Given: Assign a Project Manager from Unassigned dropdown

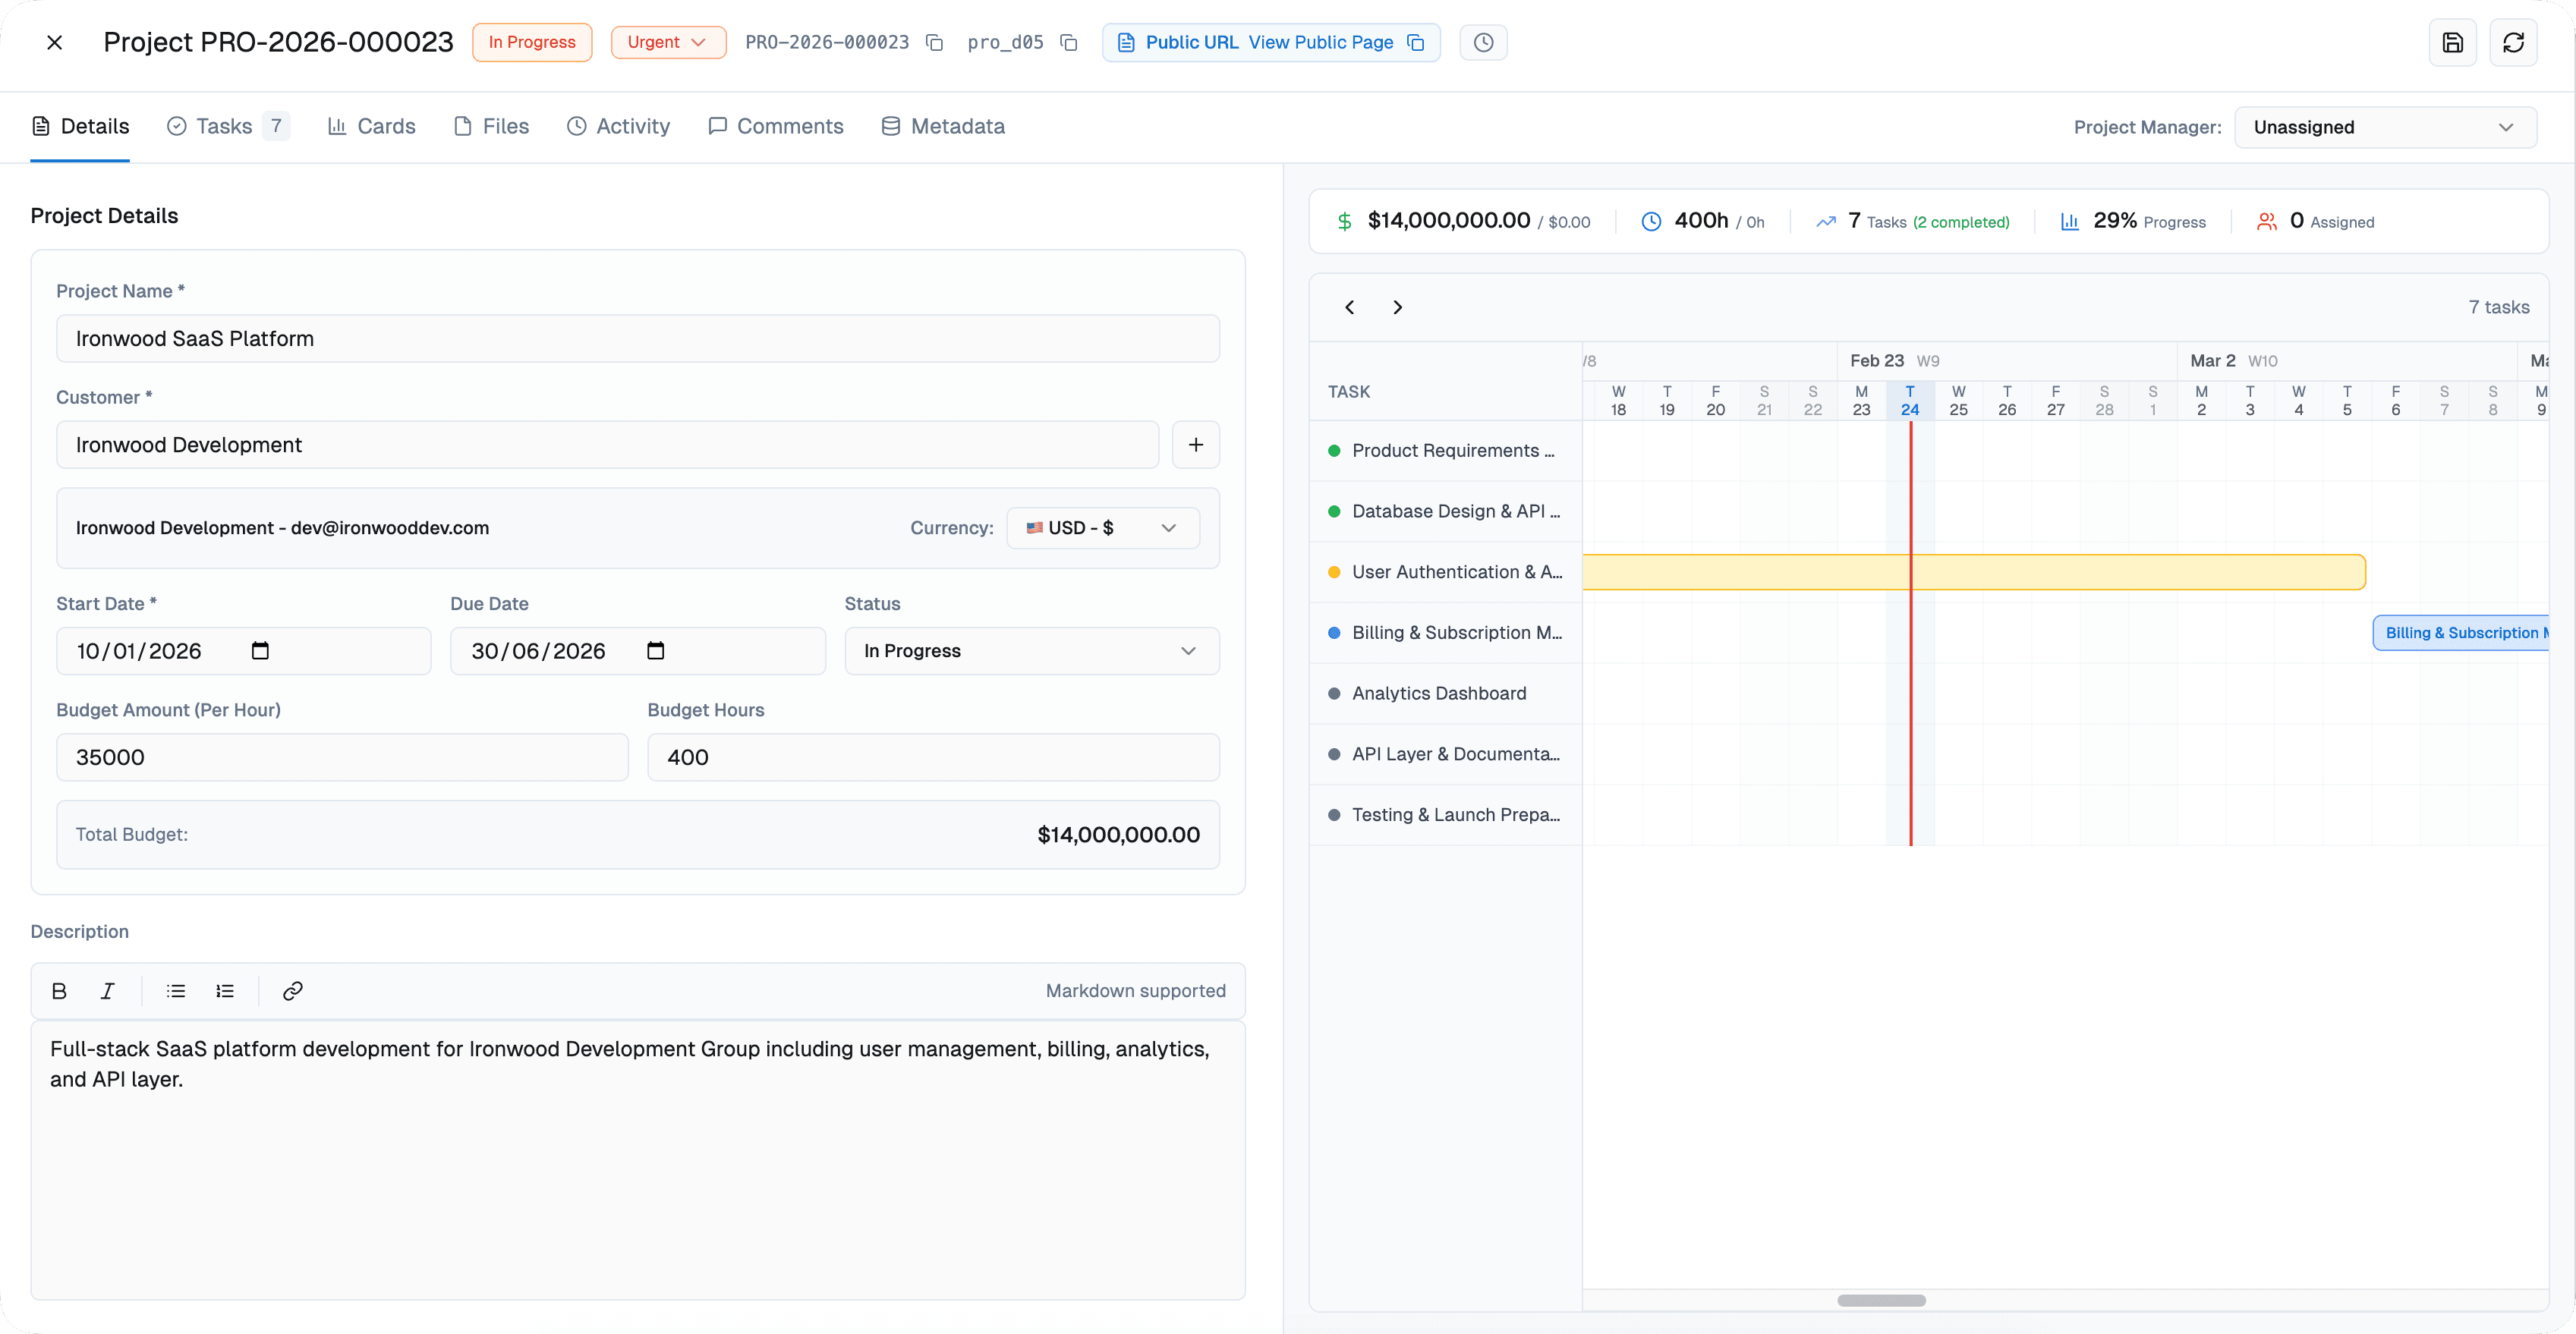Looking at the screenshot, I should (2386, 127).
